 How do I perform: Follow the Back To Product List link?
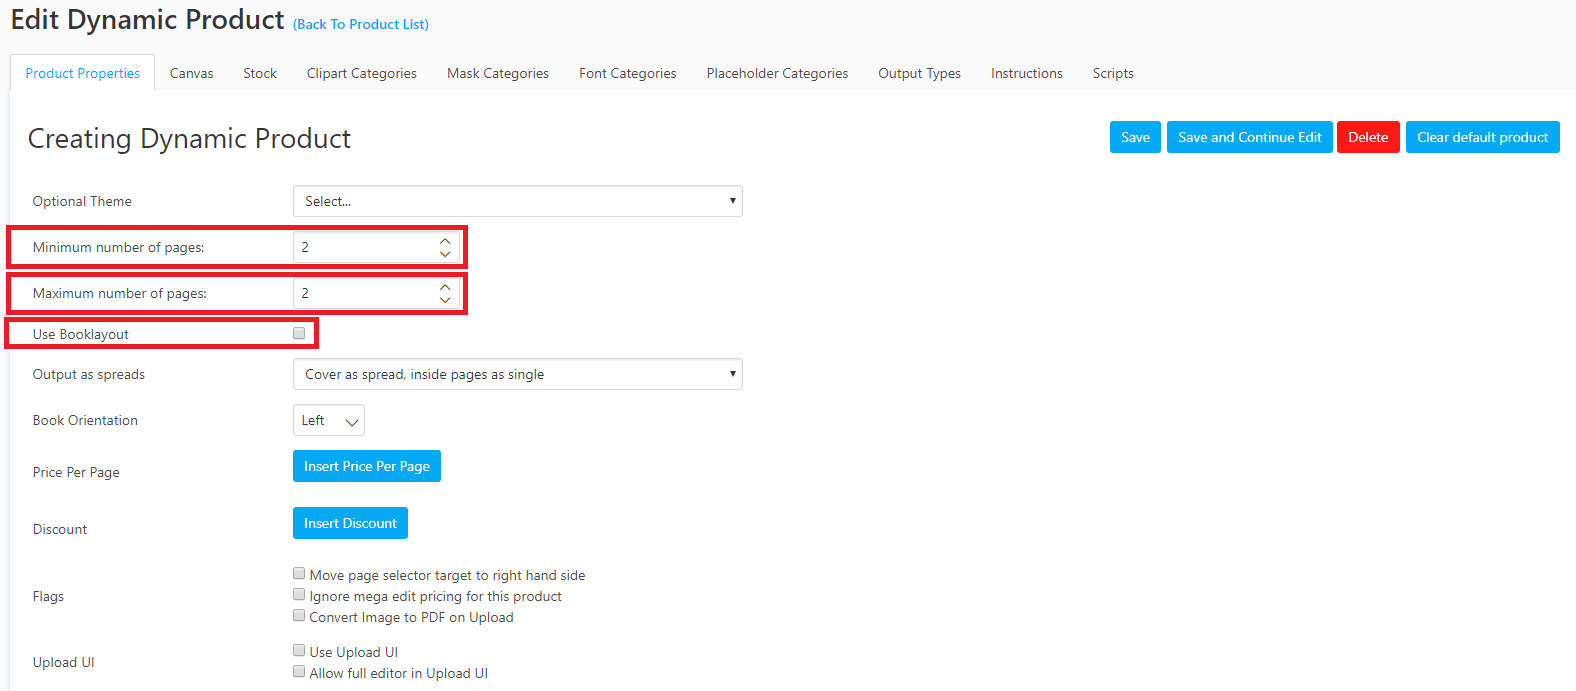click(x=361, y=24)
